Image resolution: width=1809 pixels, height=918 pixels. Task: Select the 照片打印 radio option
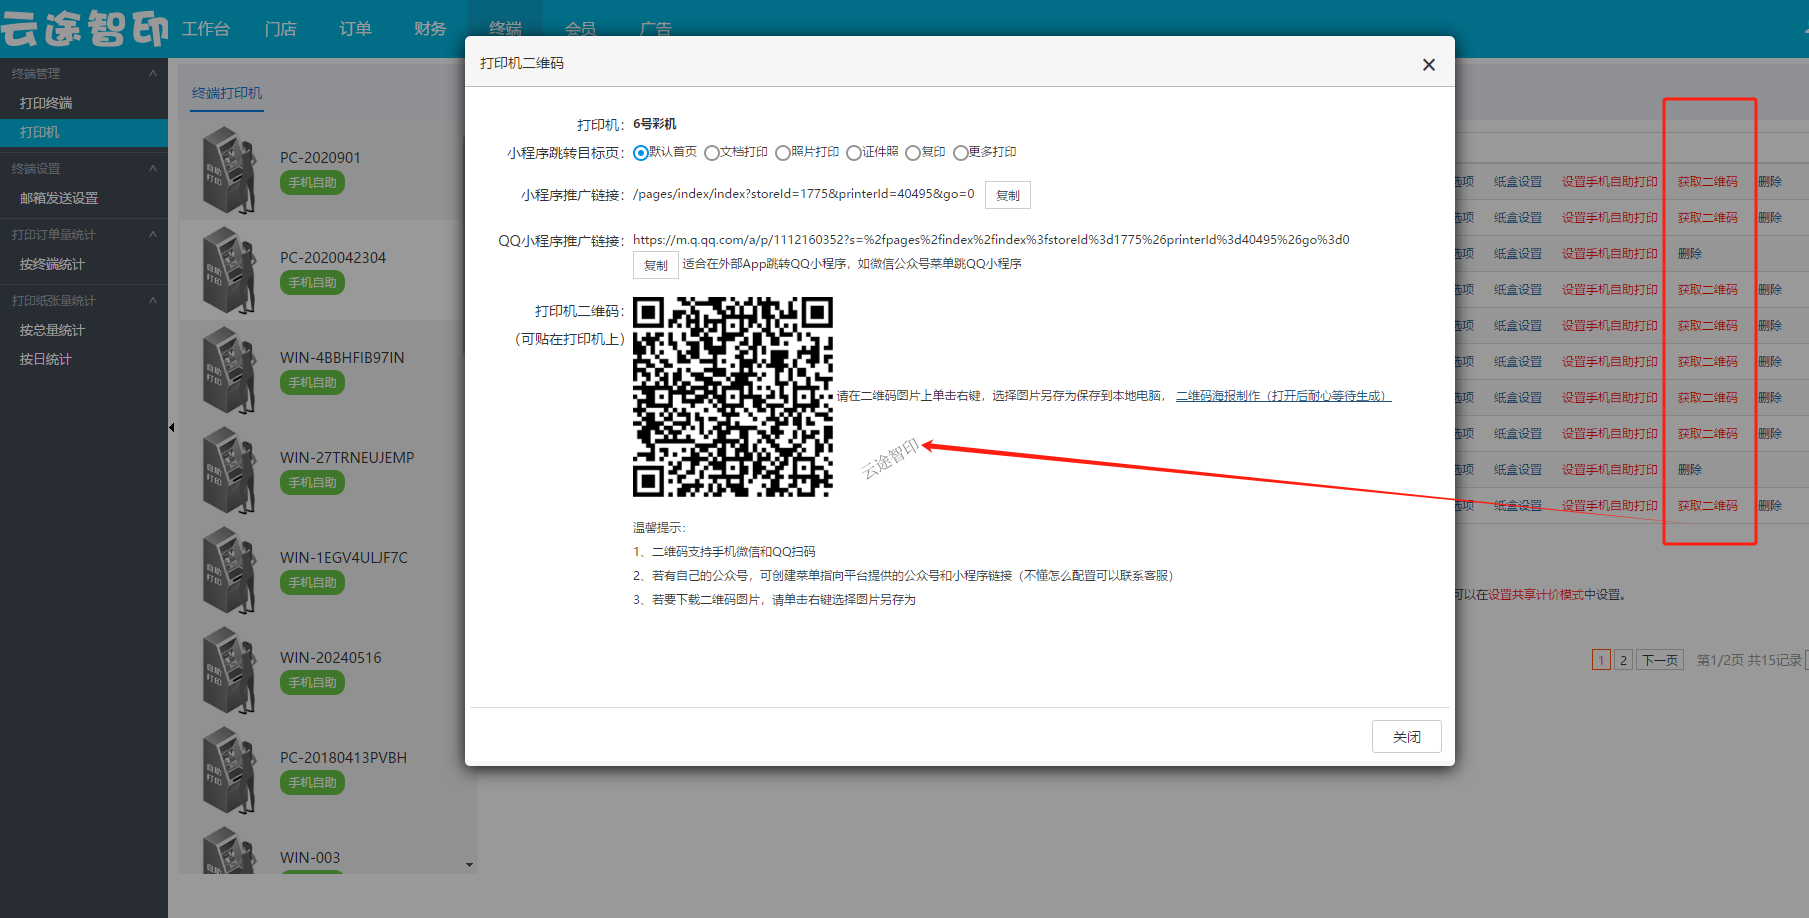click(782, 153)
